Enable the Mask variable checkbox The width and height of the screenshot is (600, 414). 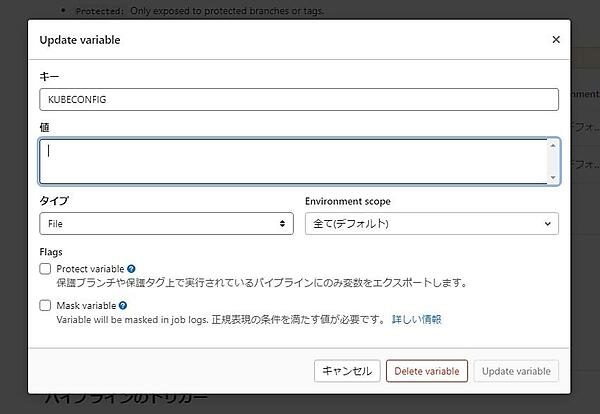(x=45, y=305)
